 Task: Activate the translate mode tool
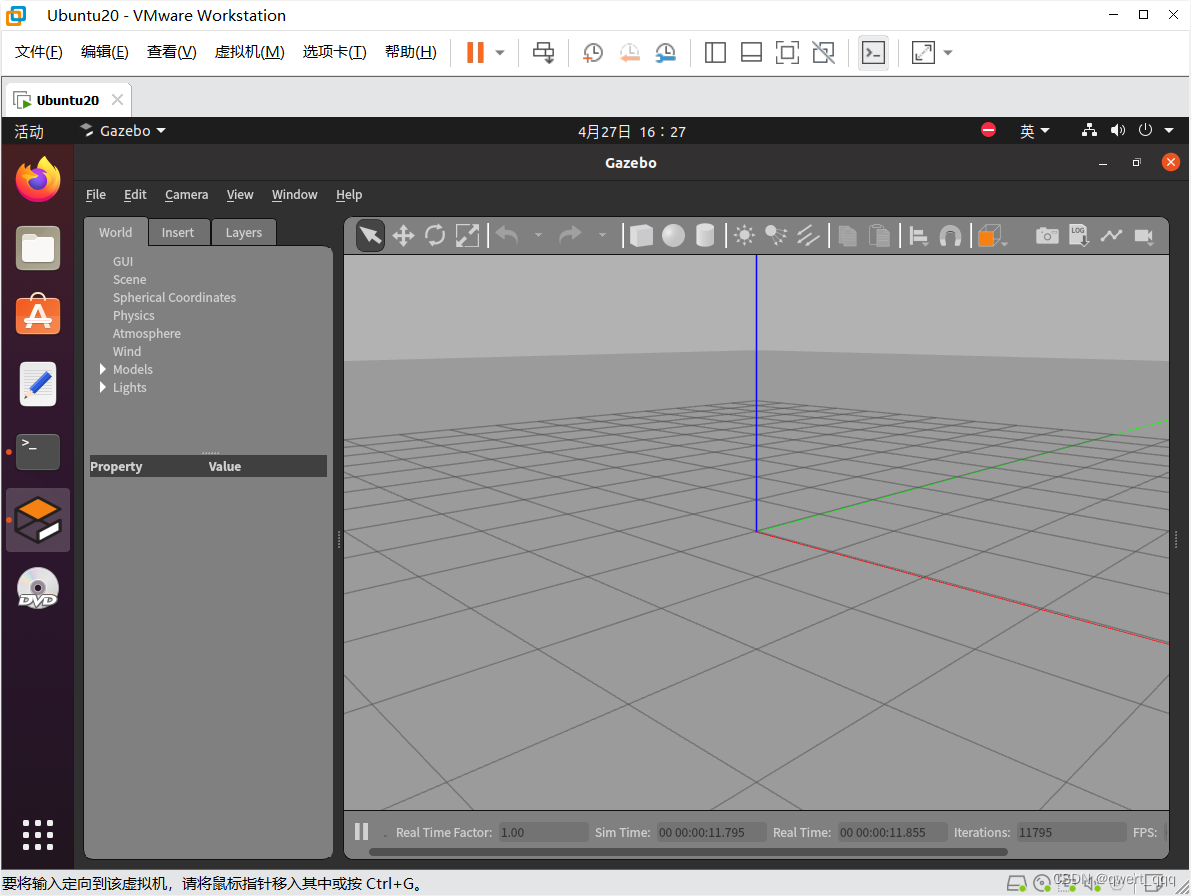[403, 235]
